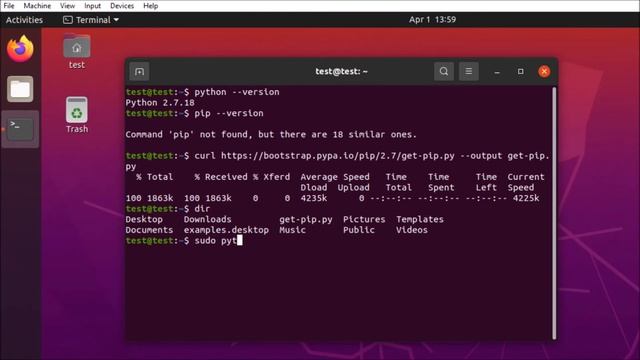This screenshot has width=640, height=360.
Task: Open the Activities overview
Action: (x=24, y=20)
